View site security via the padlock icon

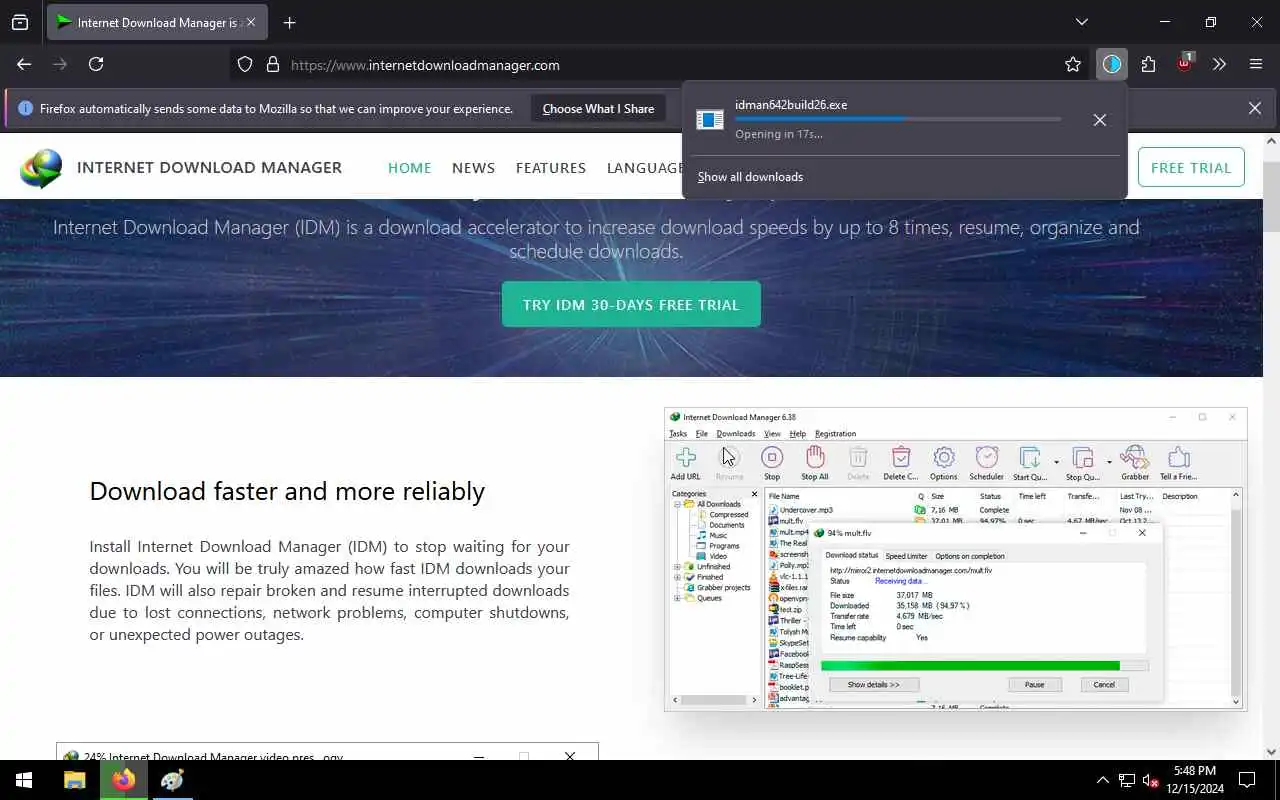click(272, 65)
